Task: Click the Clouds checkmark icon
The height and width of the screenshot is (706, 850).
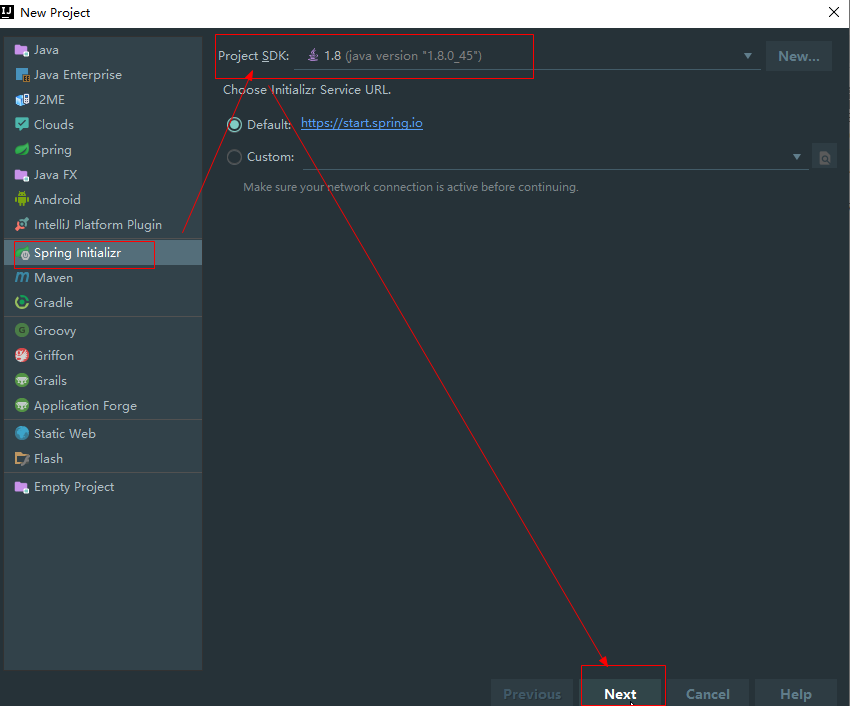Action: [22, 125]
